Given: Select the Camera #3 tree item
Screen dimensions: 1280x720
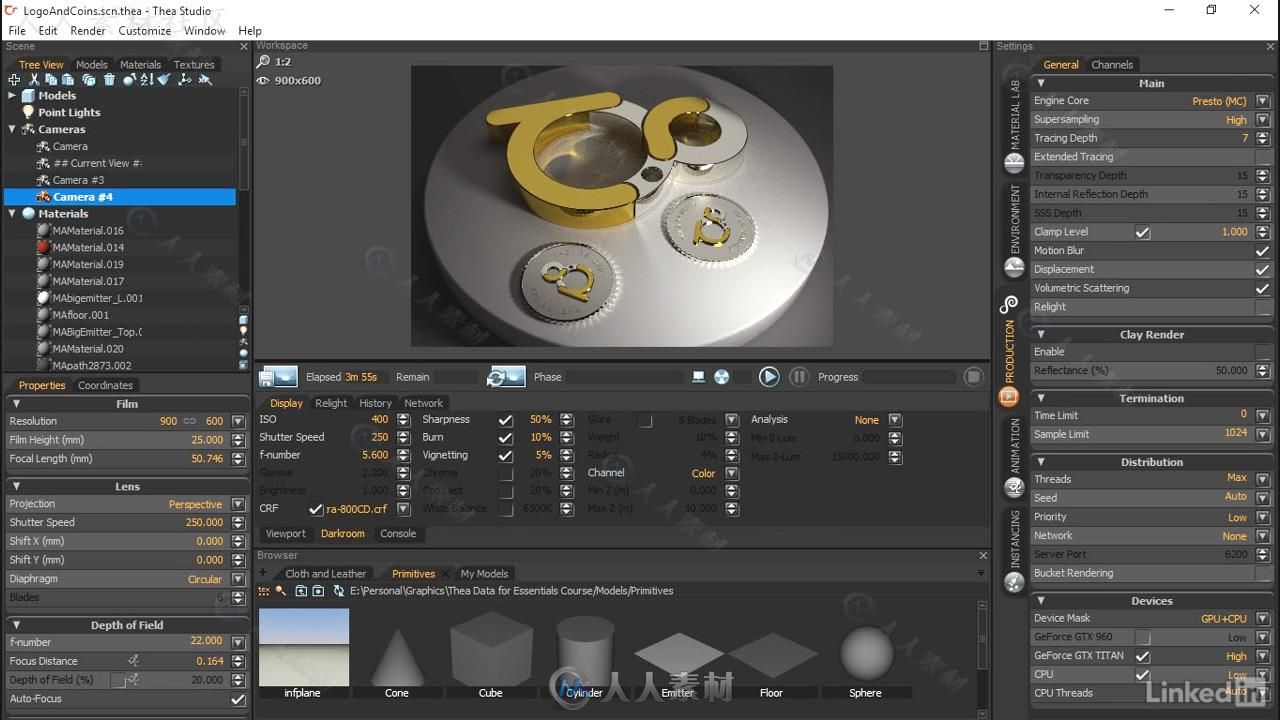Looking at the screenshot, I should click(x=78, y=180).
